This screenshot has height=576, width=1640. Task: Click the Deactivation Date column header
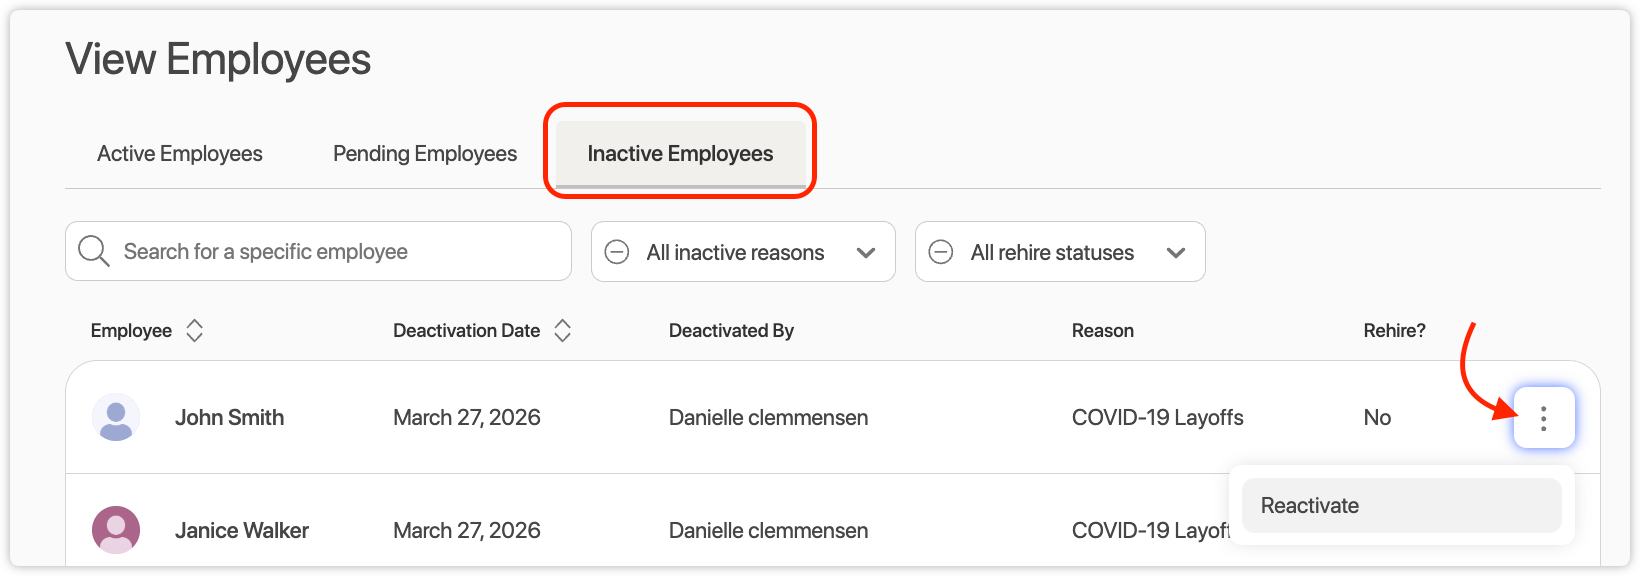[466, 331]
